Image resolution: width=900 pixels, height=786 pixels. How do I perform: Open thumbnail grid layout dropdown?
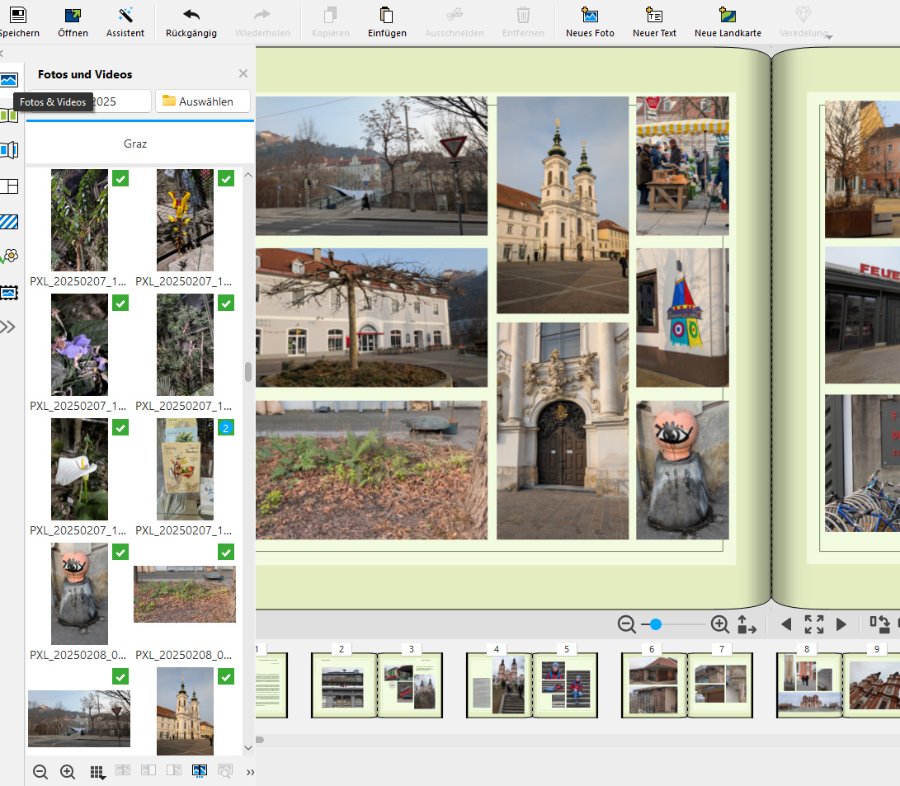point(97,772)
